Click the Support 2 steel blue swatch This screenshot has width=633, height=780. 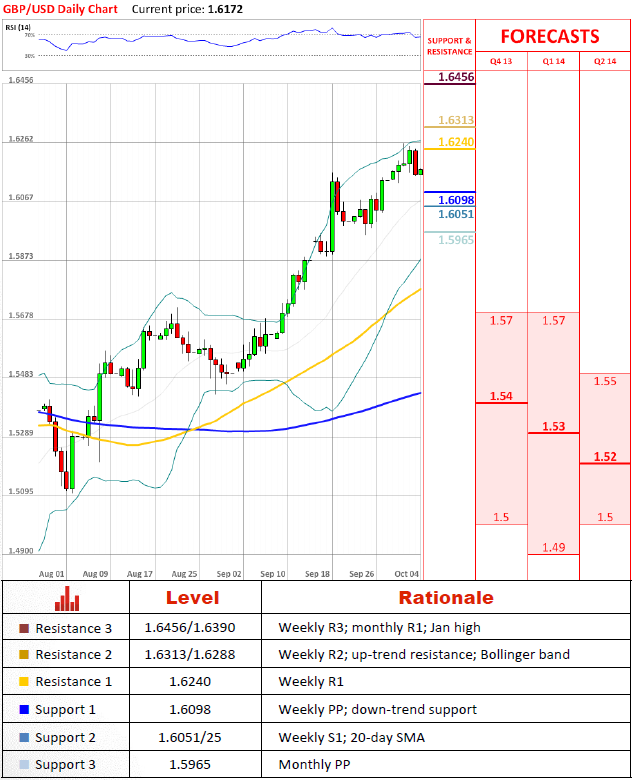24,737
